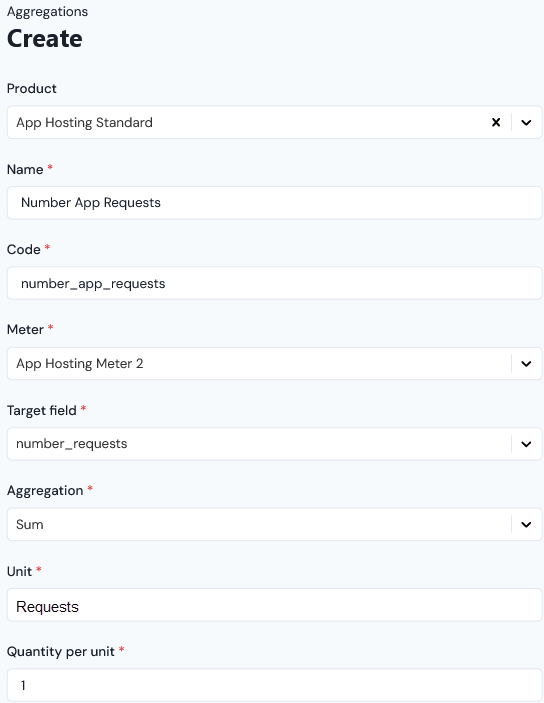Focus the Unit field containing Requests
This screenshot has width=544, height=703.
click(x=274, y=605)
